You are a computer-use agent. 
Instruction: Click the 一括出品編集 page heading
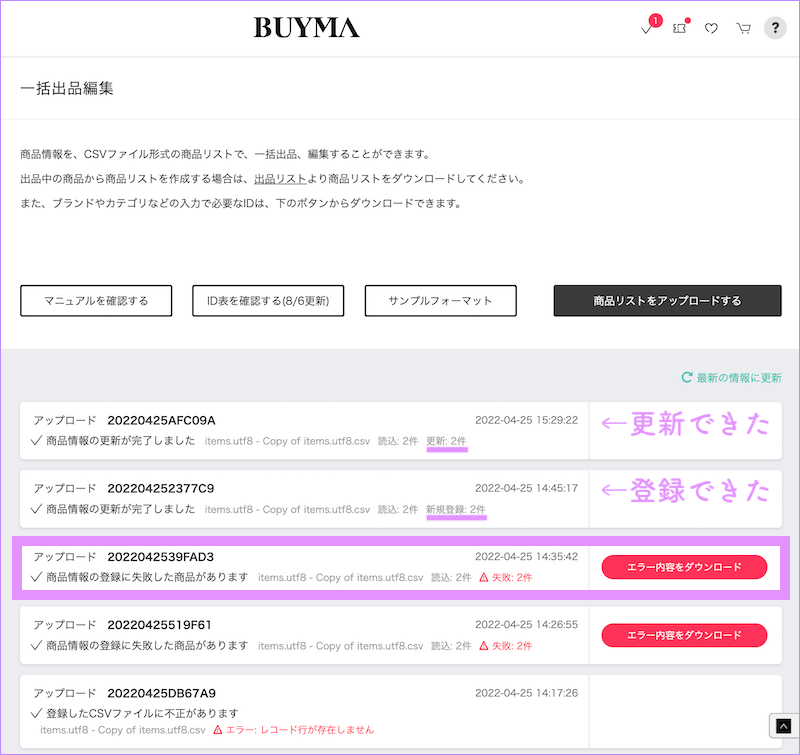coord(67,89)
